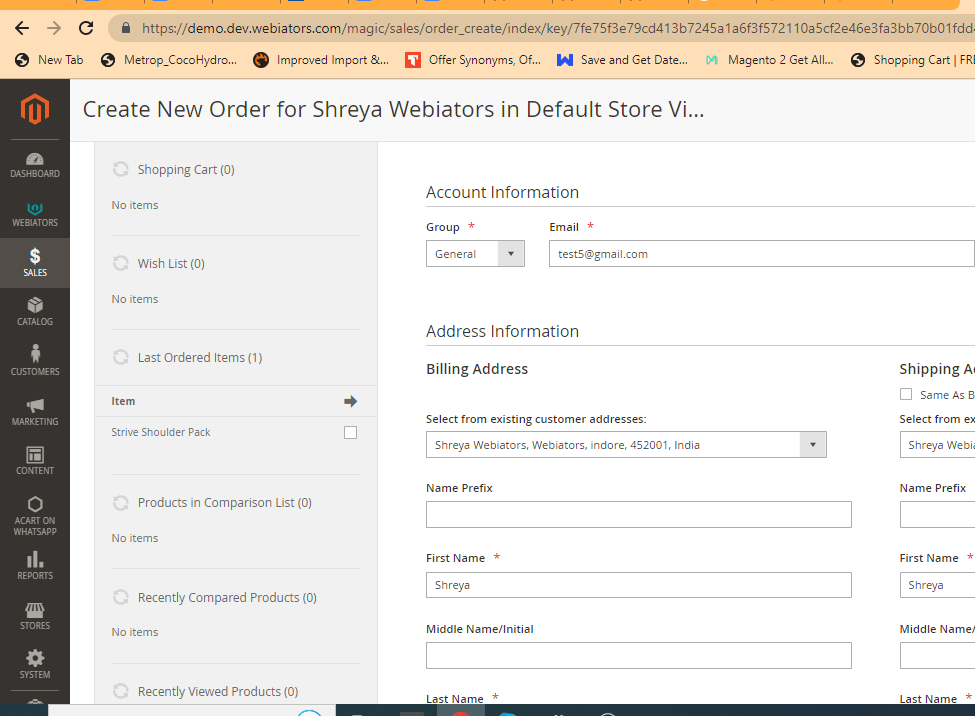Click the Email input field

(762, 254)
